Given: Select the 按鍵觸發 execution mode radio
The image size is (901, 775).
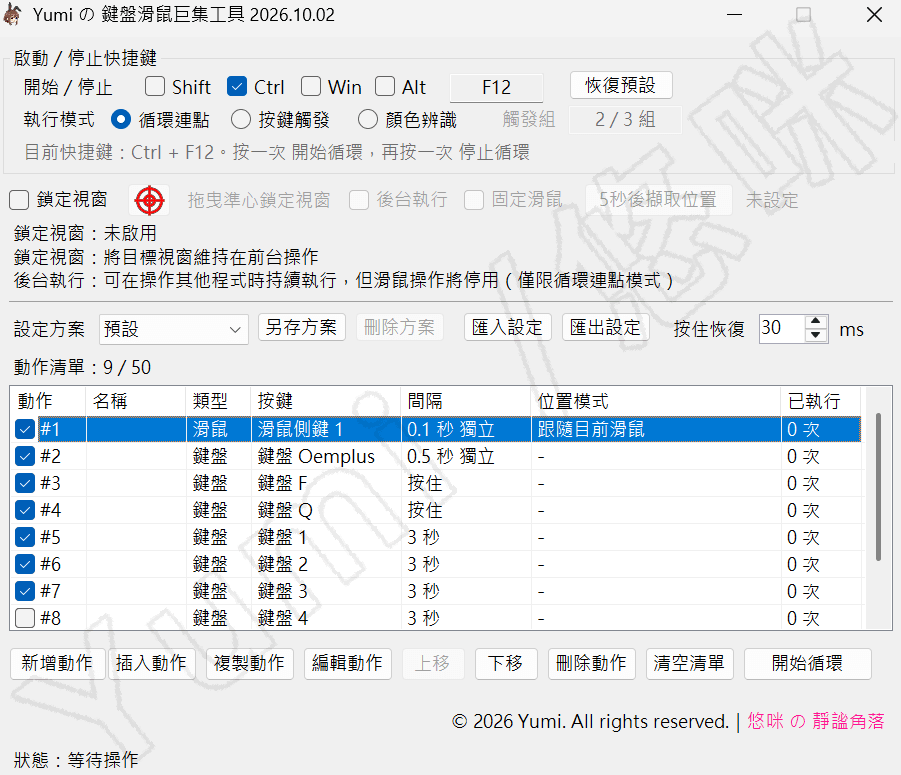Looking at the screenshot, I should point(241,119).
